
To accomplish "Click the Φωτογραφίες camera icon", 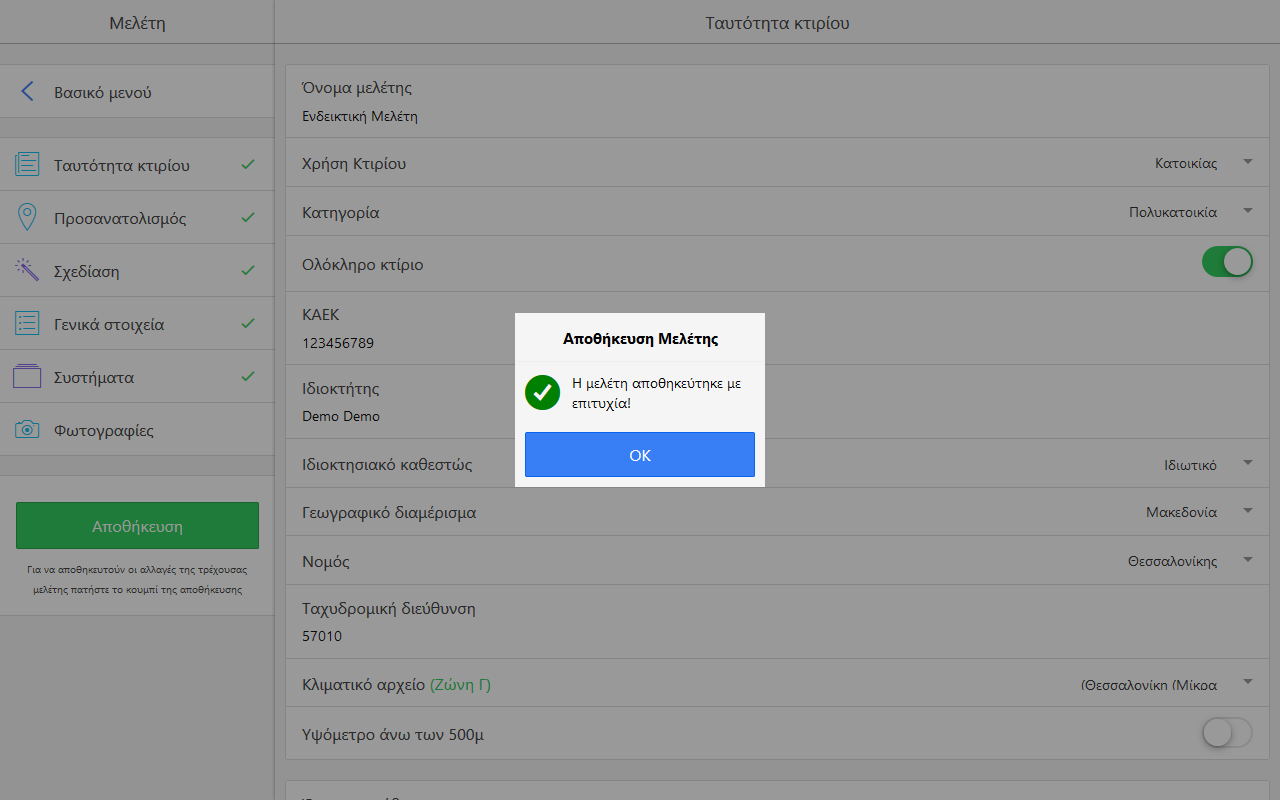I will (27, 430).
